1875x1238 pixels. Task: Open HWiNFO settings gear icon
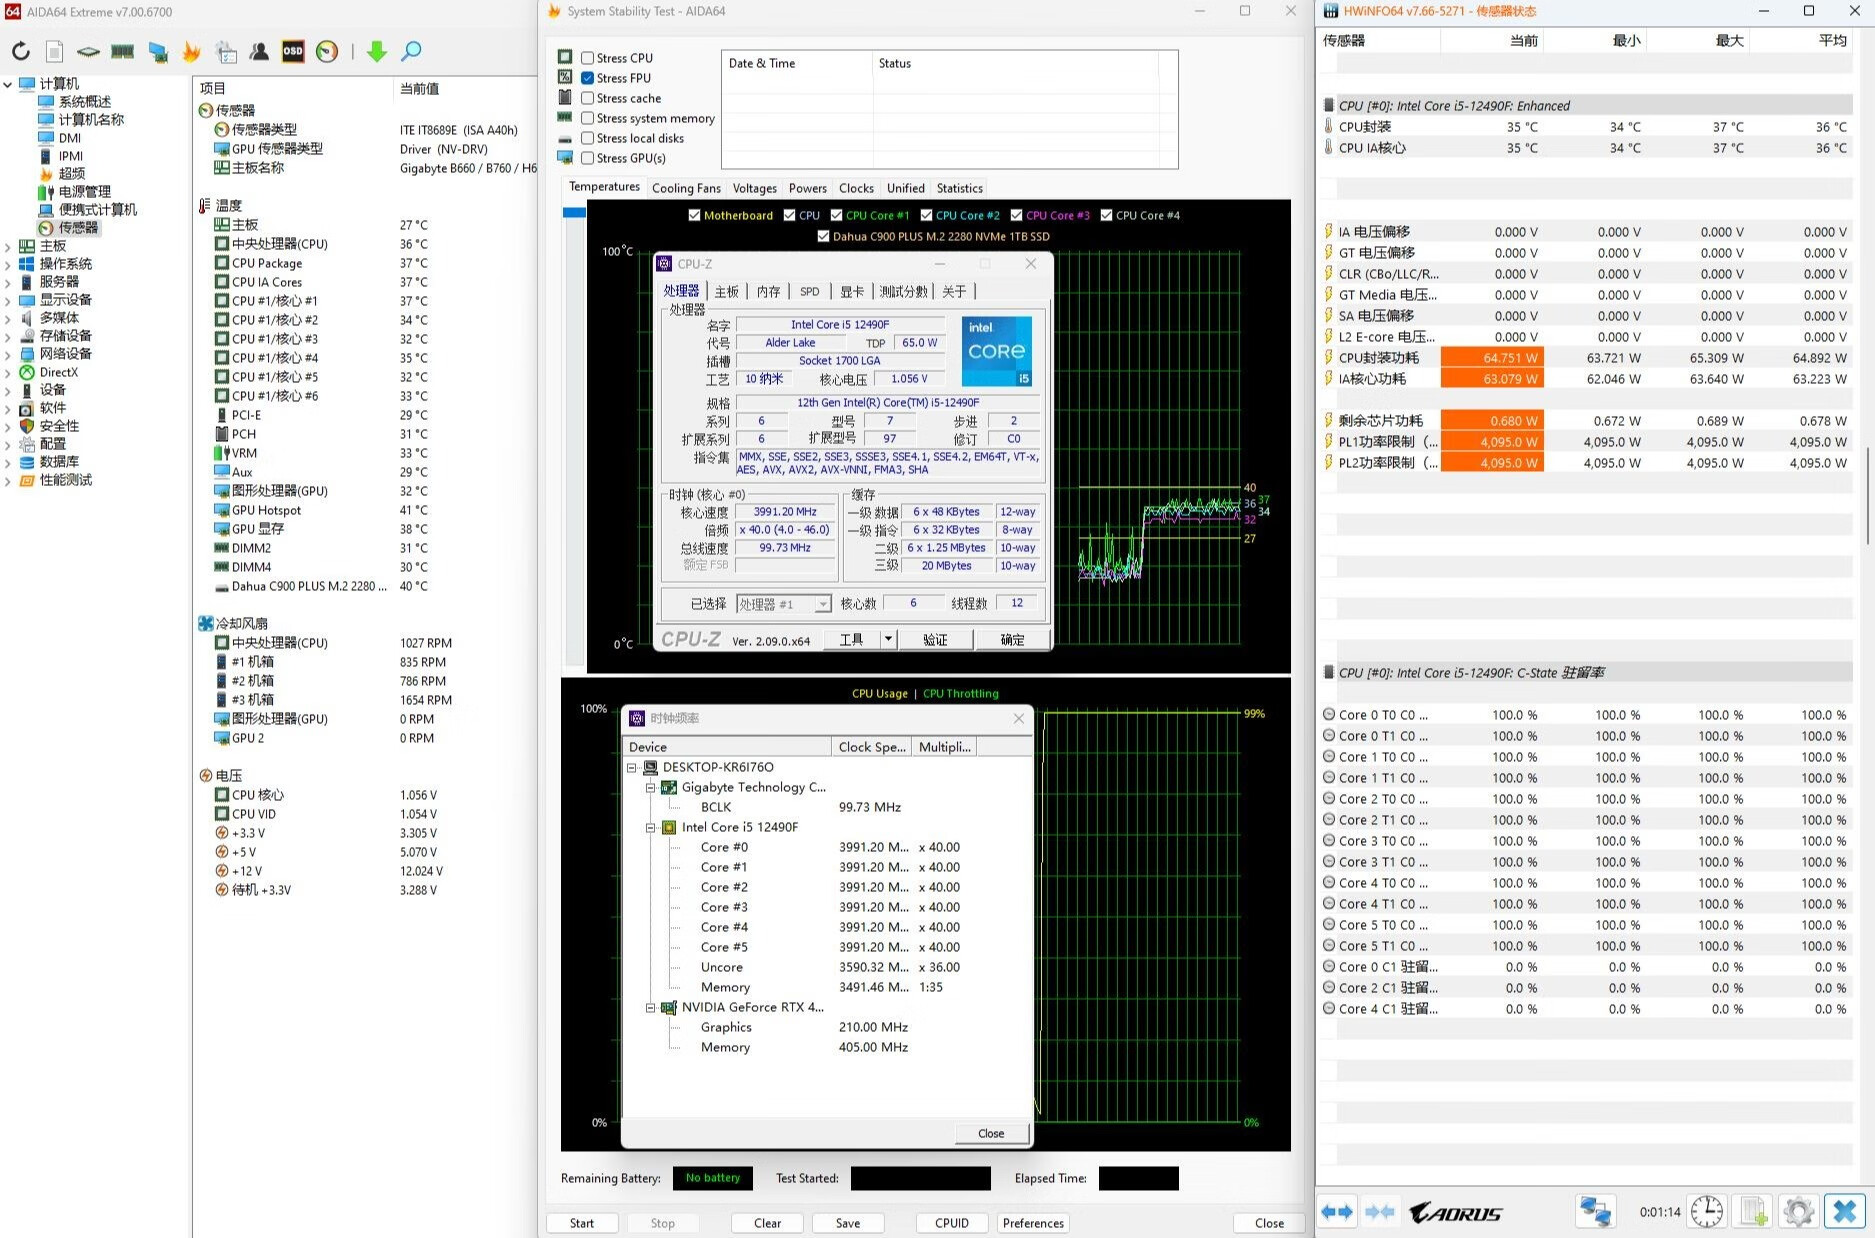[x=1798, y=1212]
